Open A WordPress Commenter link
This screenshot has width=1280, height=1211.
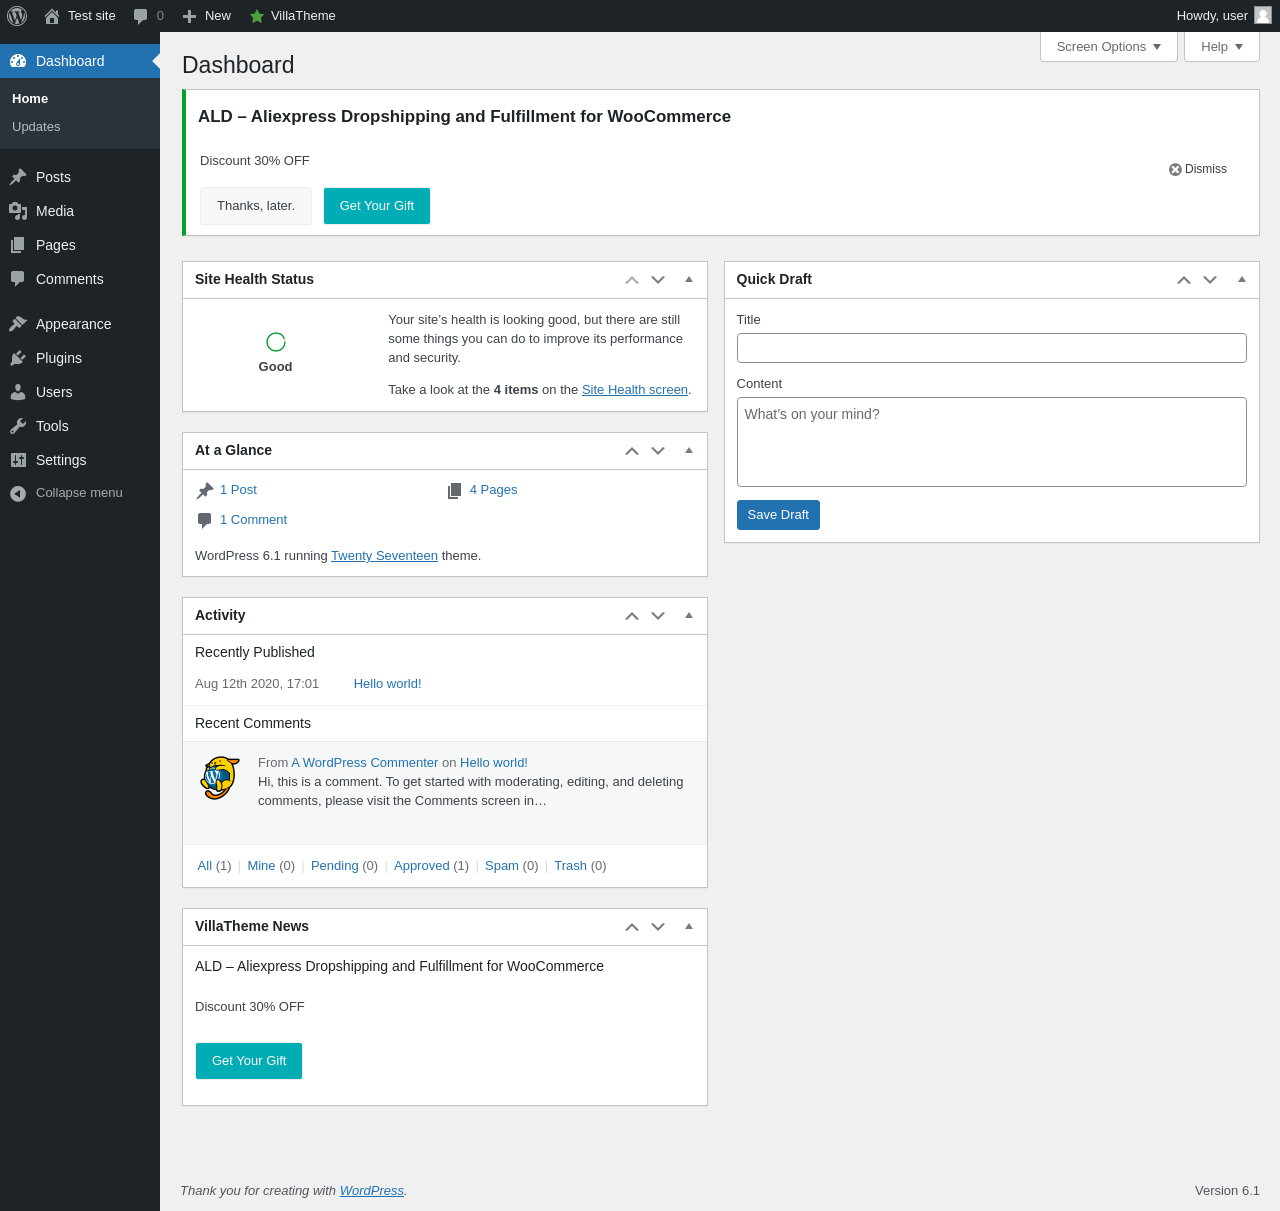click(x=365, y=763)
